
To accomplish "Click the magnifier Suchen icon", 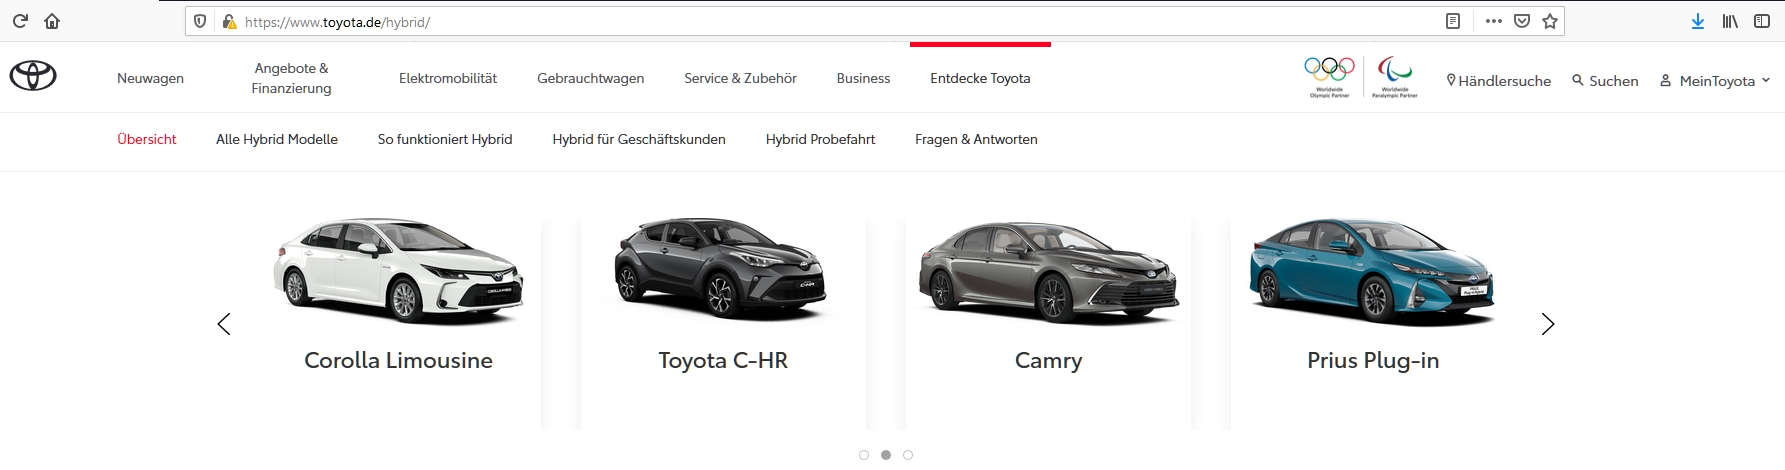I will pos(1578,80).
